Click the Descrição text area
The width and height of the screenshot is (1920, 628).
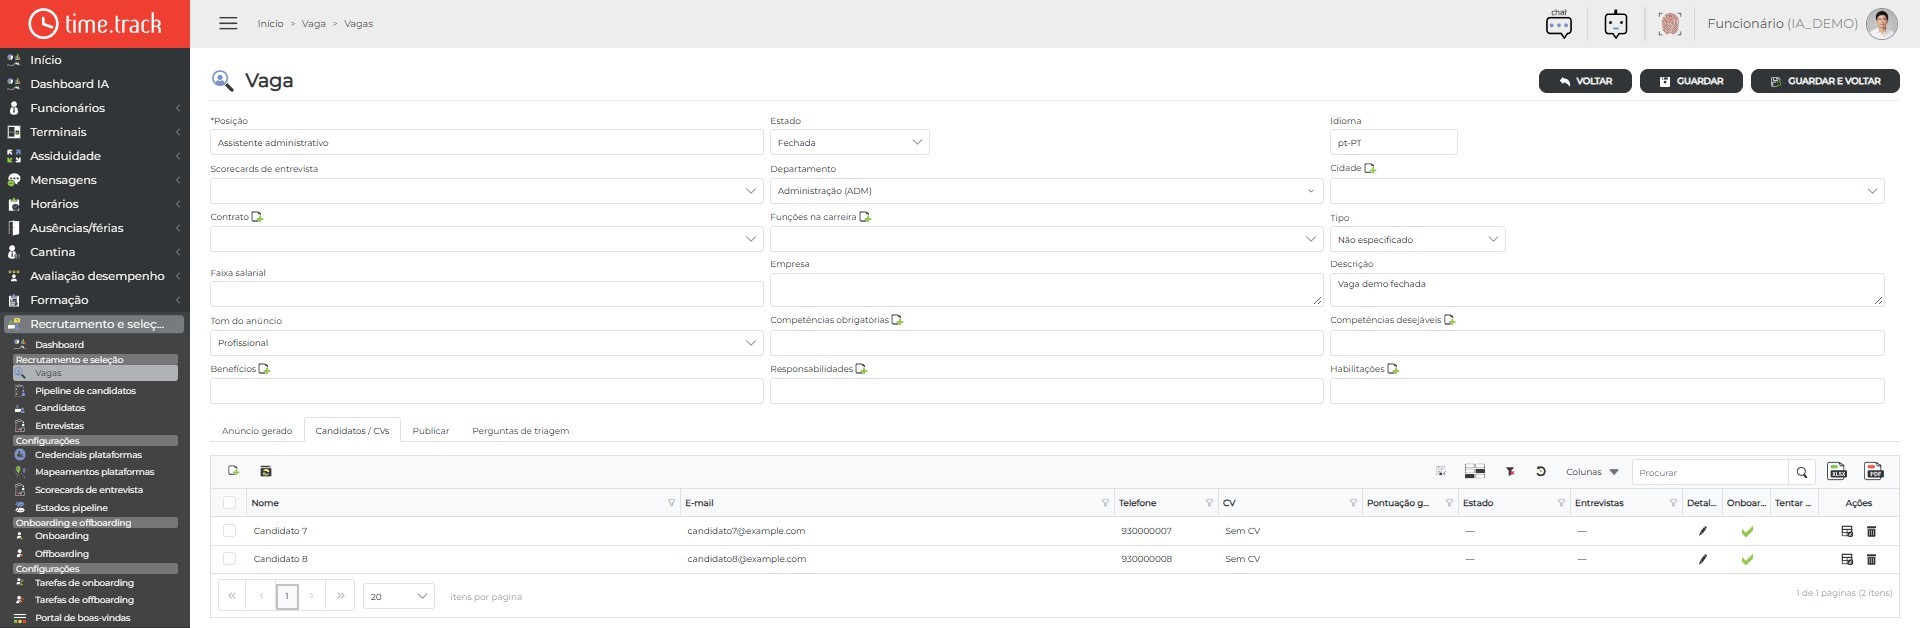point(1607,289)
